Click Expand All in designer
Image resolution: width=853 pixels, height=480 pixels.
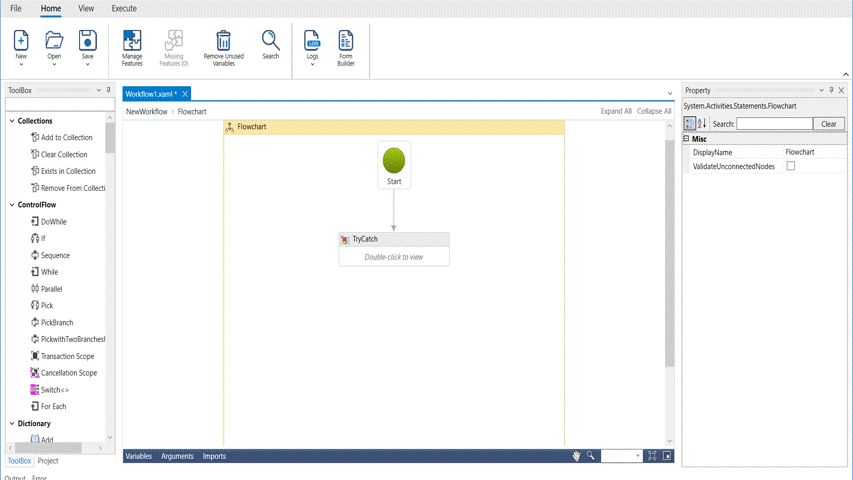coord(616,111)
